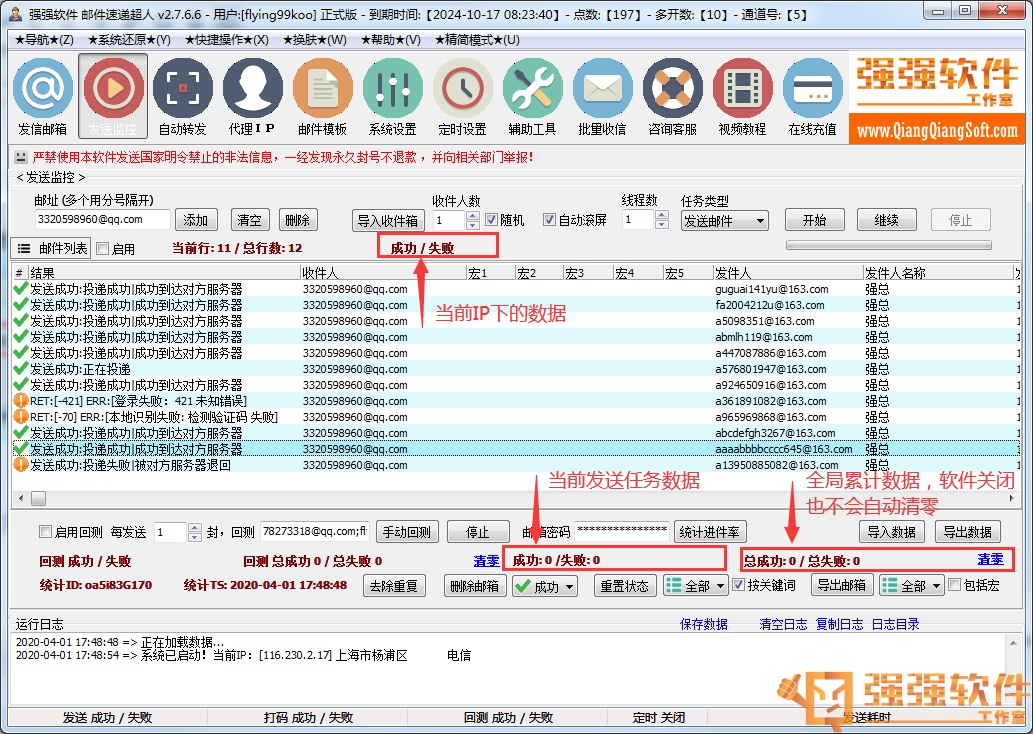Screen dimensions: 1033x734
Task: Open the 任务类型 发送邮件 dropdown
Action: pyautogui.click(x=725, y=221)
